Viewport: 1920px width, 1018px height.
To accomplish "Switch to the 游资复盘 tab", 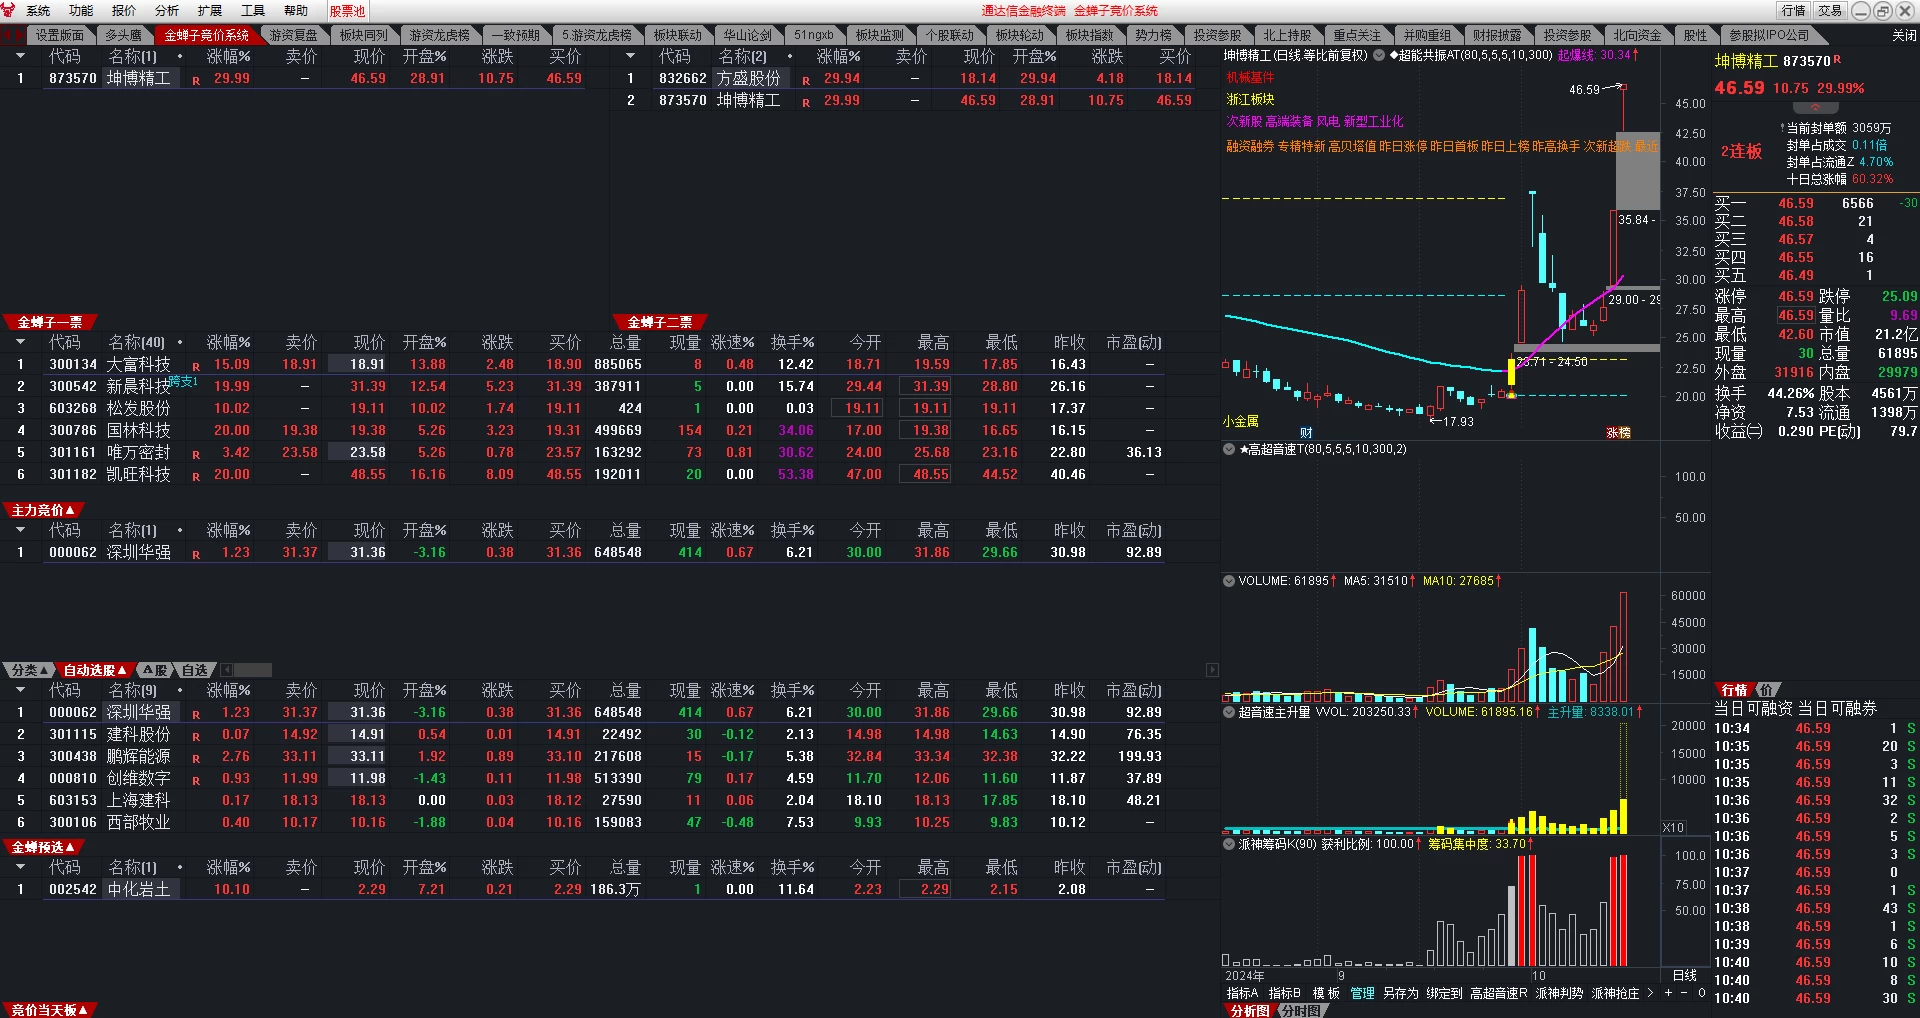I will [293, 35].
